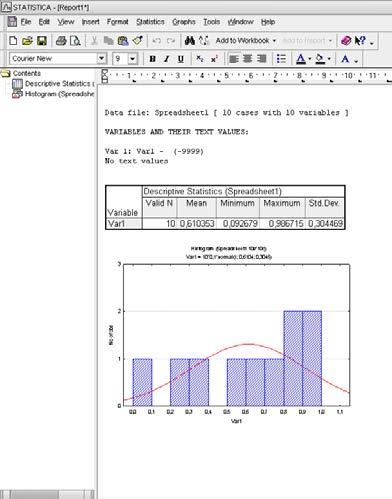
Task: Expand the font size dropdown
Action: click(133, 59)
